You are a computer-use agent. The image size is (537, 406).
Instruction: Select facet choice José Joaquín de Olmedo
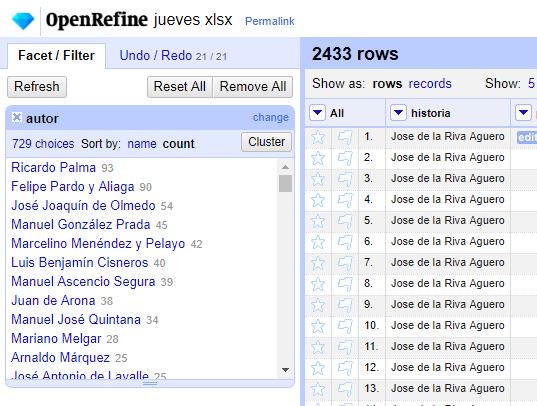tap(83, 206)
